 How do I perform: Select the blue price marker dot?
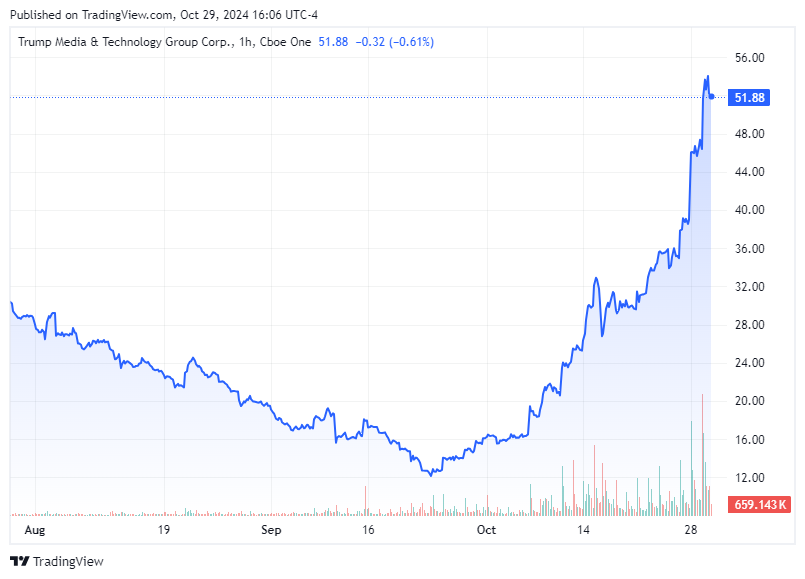[x=711, y=98]
